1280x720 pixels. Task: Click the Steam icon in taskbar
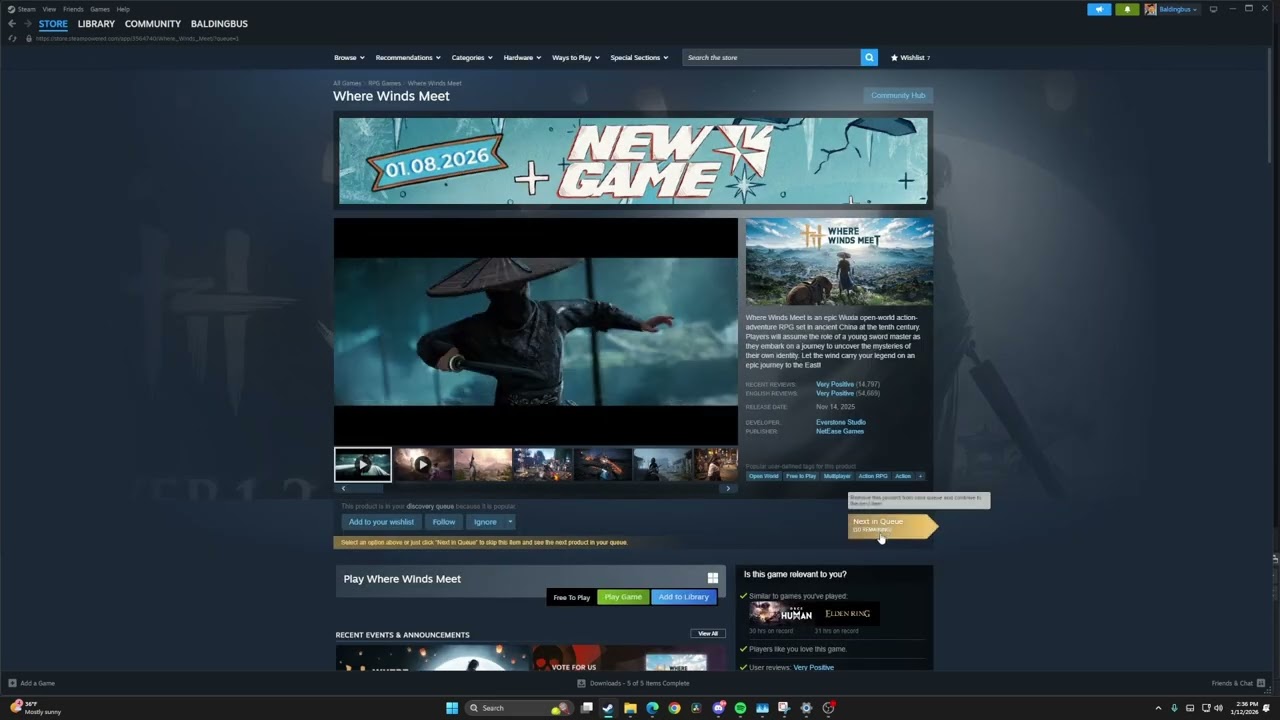click(608, 708)
